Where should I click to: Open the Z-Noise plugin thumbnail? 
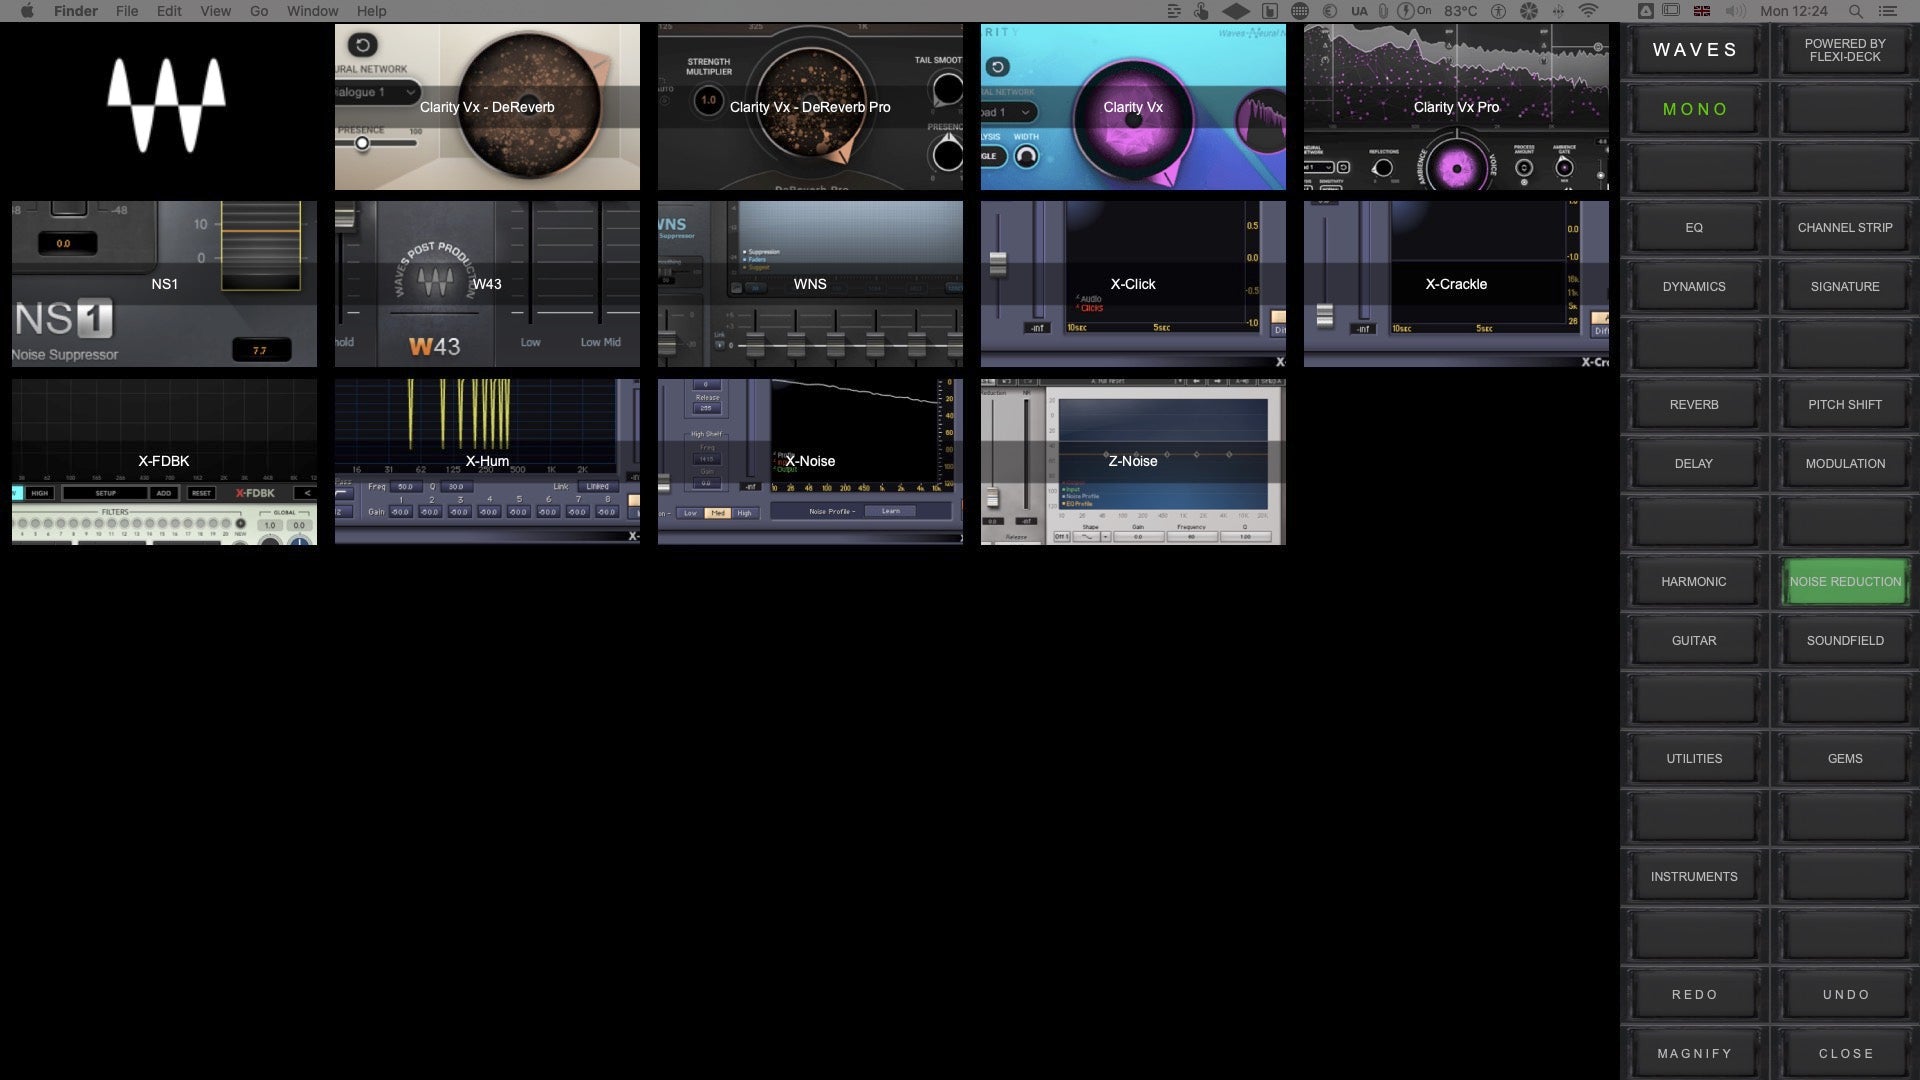(1133, 461)
